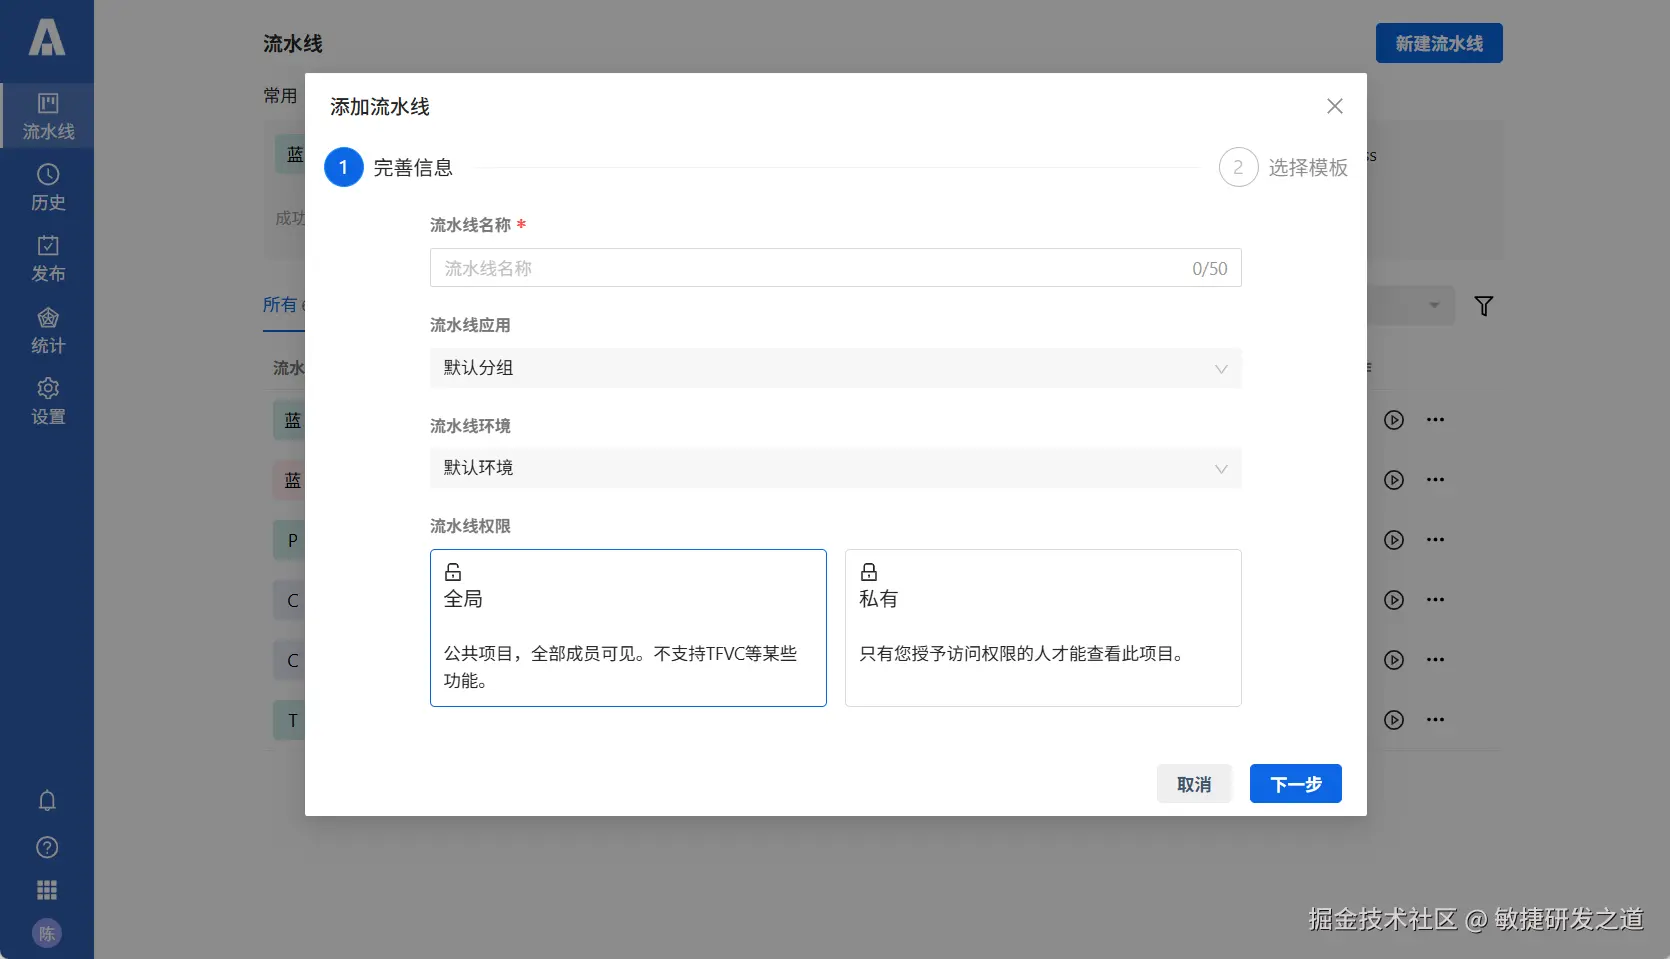Select the 全局 global permission card
Screen dimensions: 1670x959
628,628
